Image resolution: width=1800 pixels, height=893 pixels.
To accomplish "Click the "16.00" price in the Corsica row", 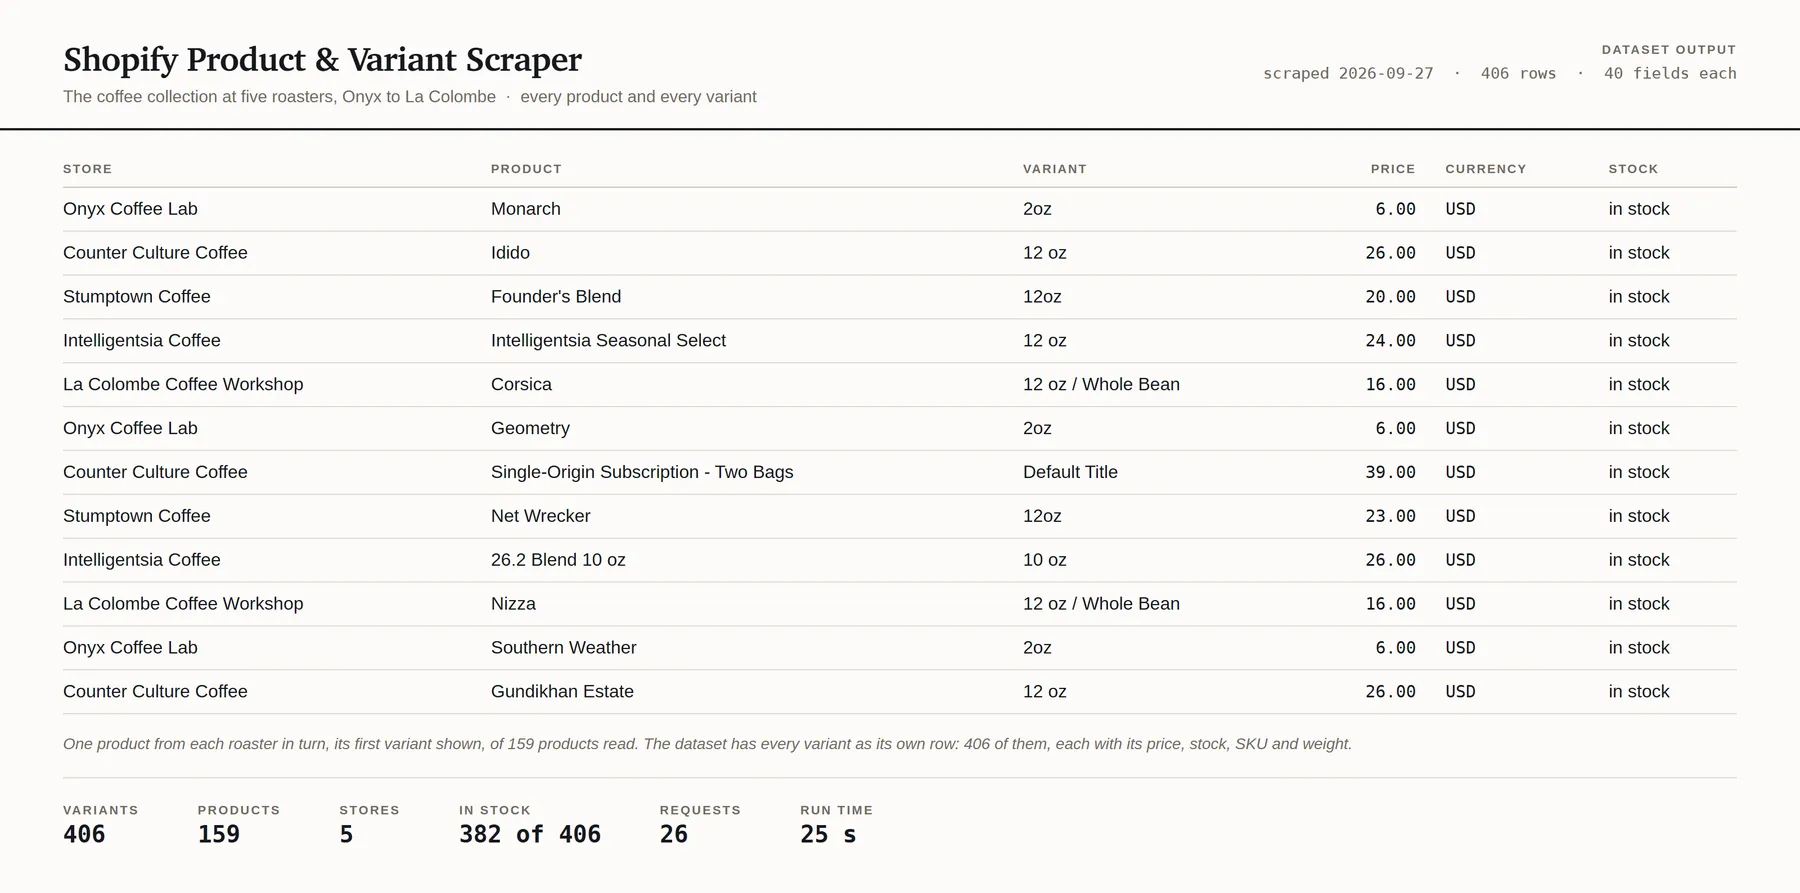I will point(1391,385).
